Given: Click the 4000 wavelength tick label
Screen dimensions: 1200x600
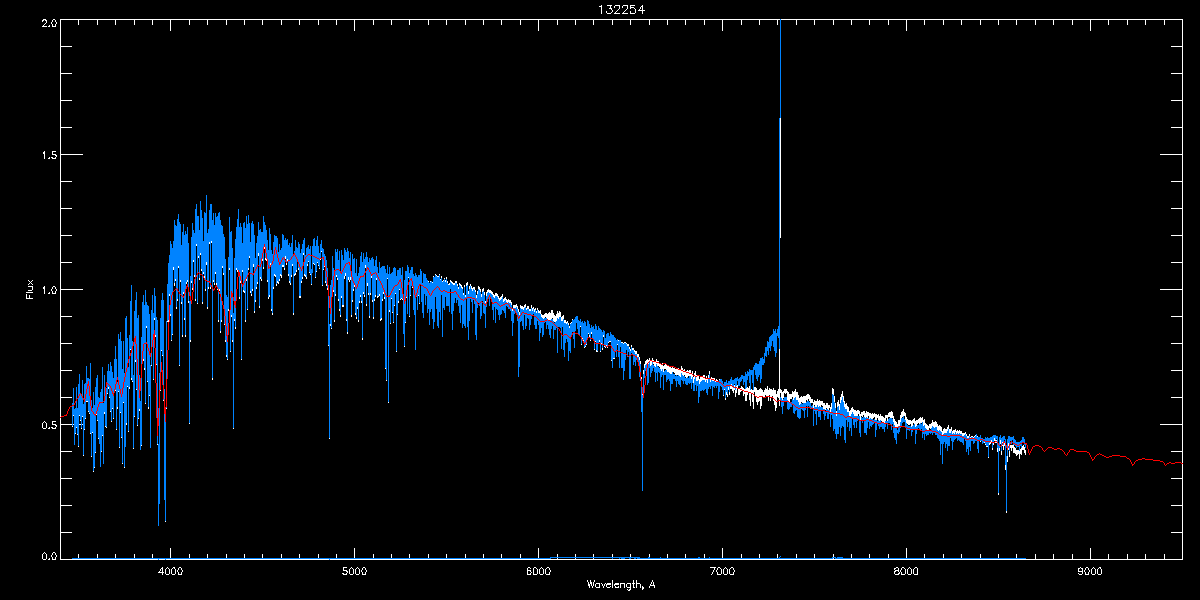Looking at the screenshot, I should pyautogui.click(x=171, y=572).
